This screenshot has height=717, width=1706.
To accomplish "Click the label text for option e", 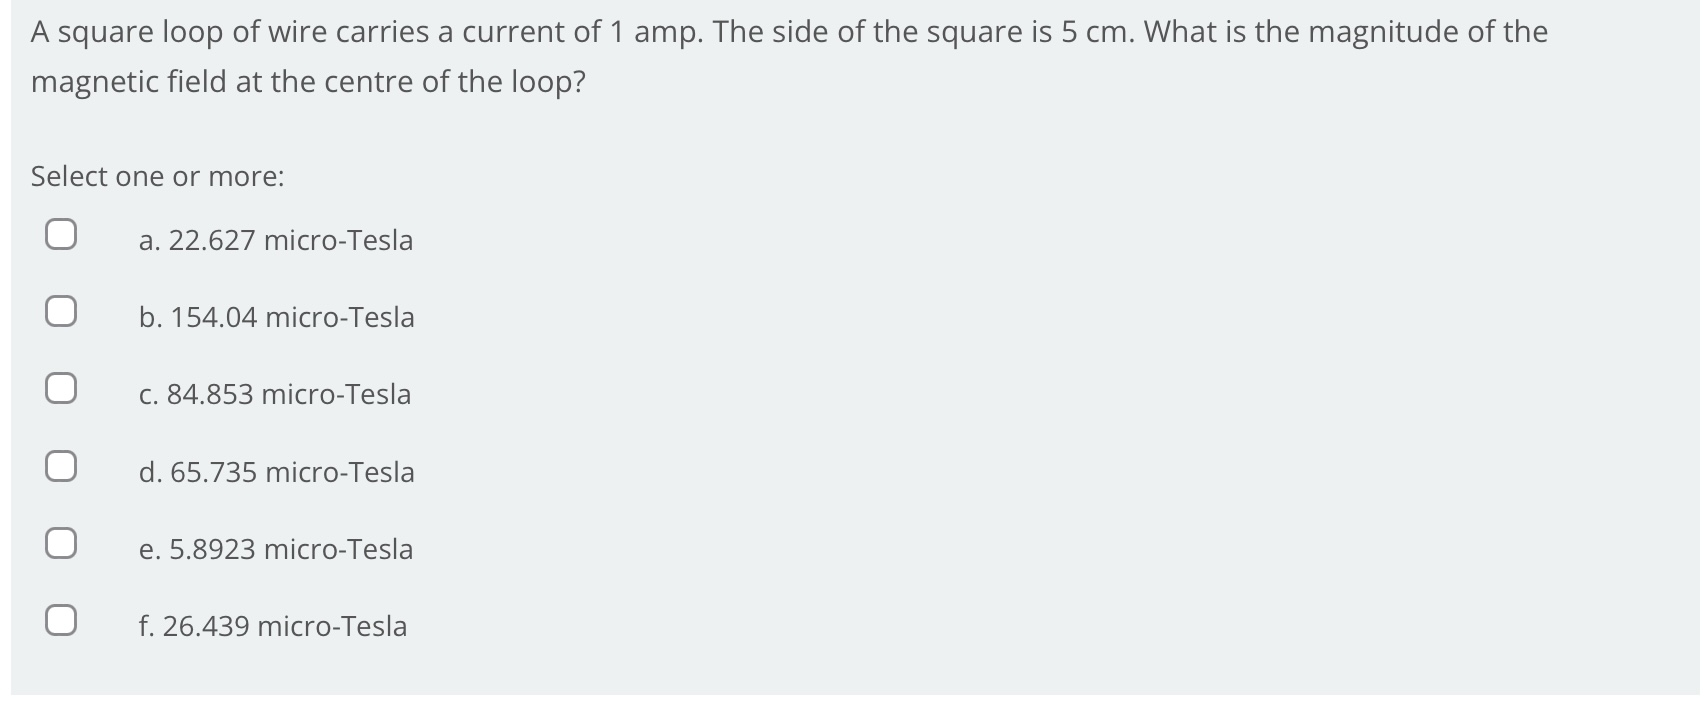I will coord(276,549).
